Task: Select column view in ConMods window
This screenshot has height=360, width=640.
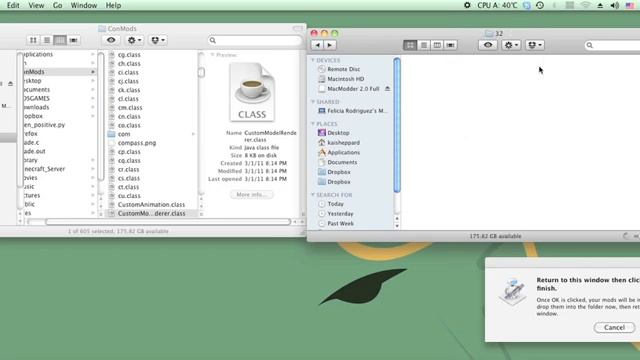Action: click(60, 40)
